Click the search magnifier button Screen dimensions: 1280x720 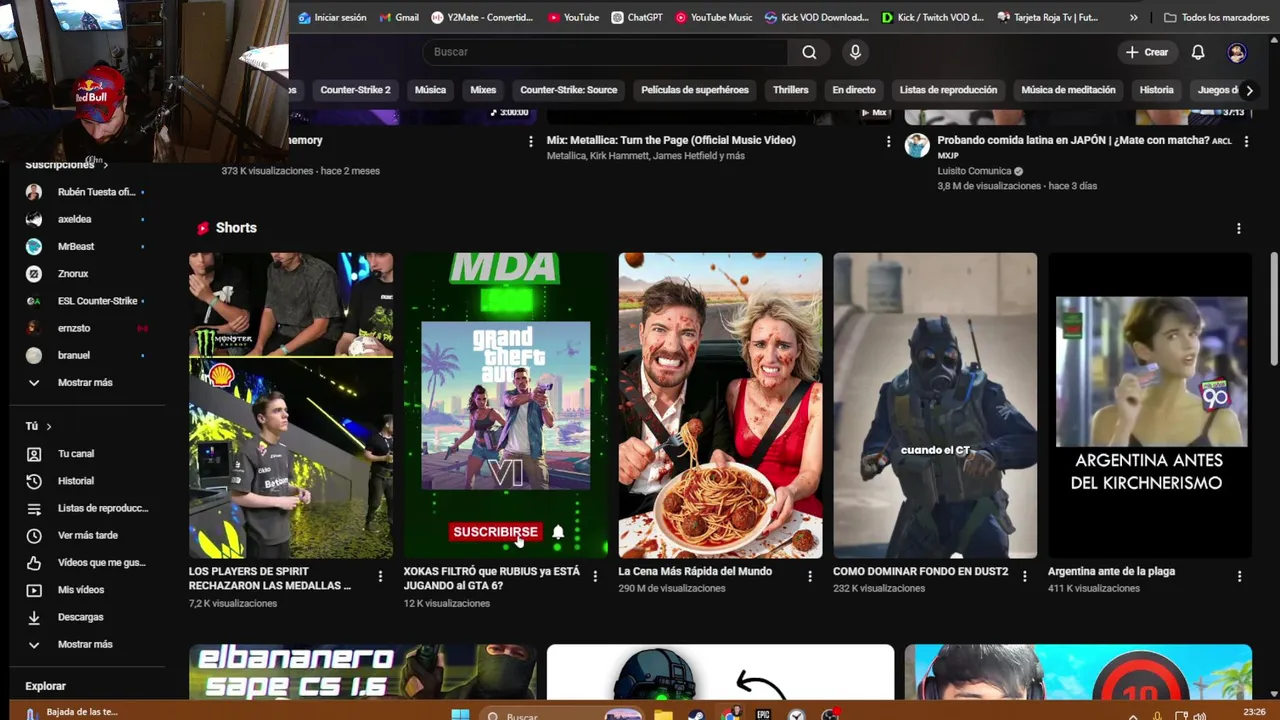[x=809, y=52]
